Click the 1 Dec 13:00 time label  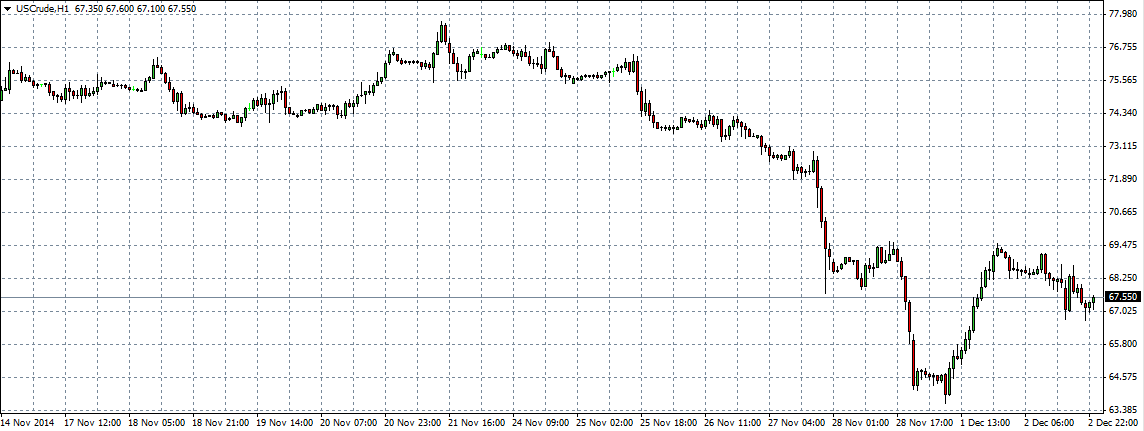coord(988,423)
